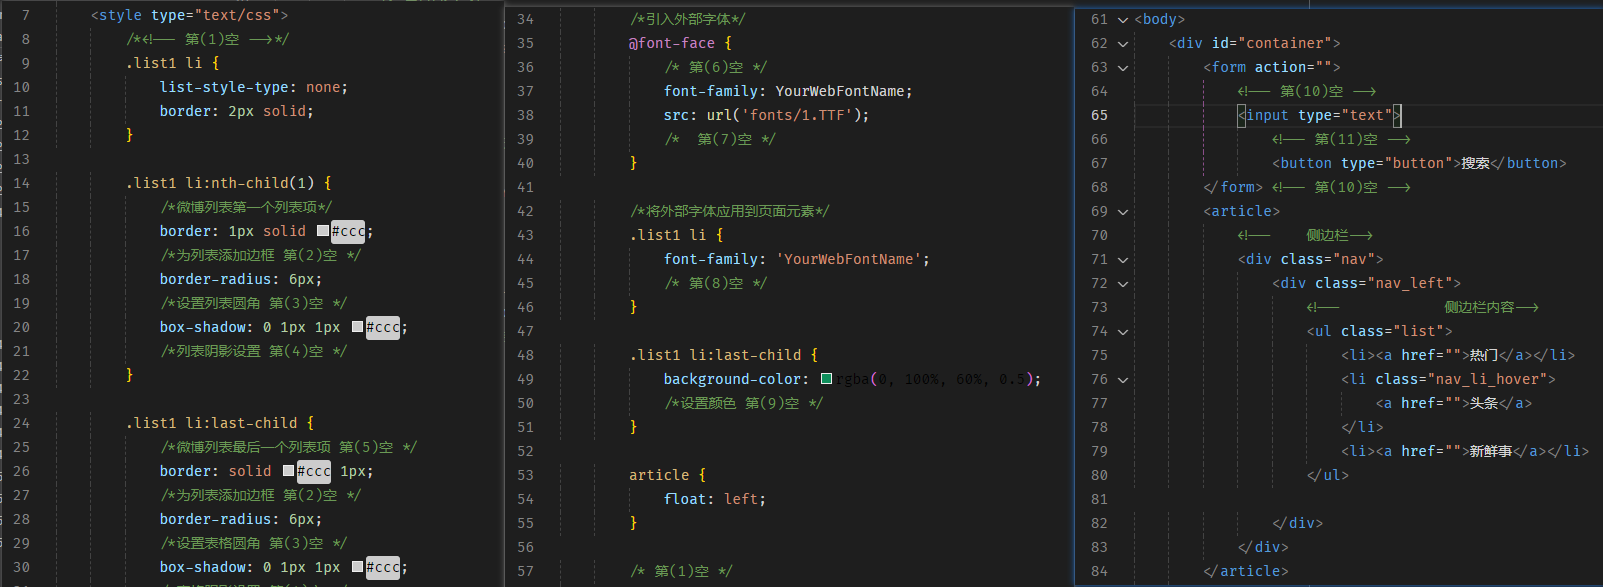Click the closing article tag on line 84
The width and height of the screenshot is (1603, 587).
click(x=1246, y=571)
